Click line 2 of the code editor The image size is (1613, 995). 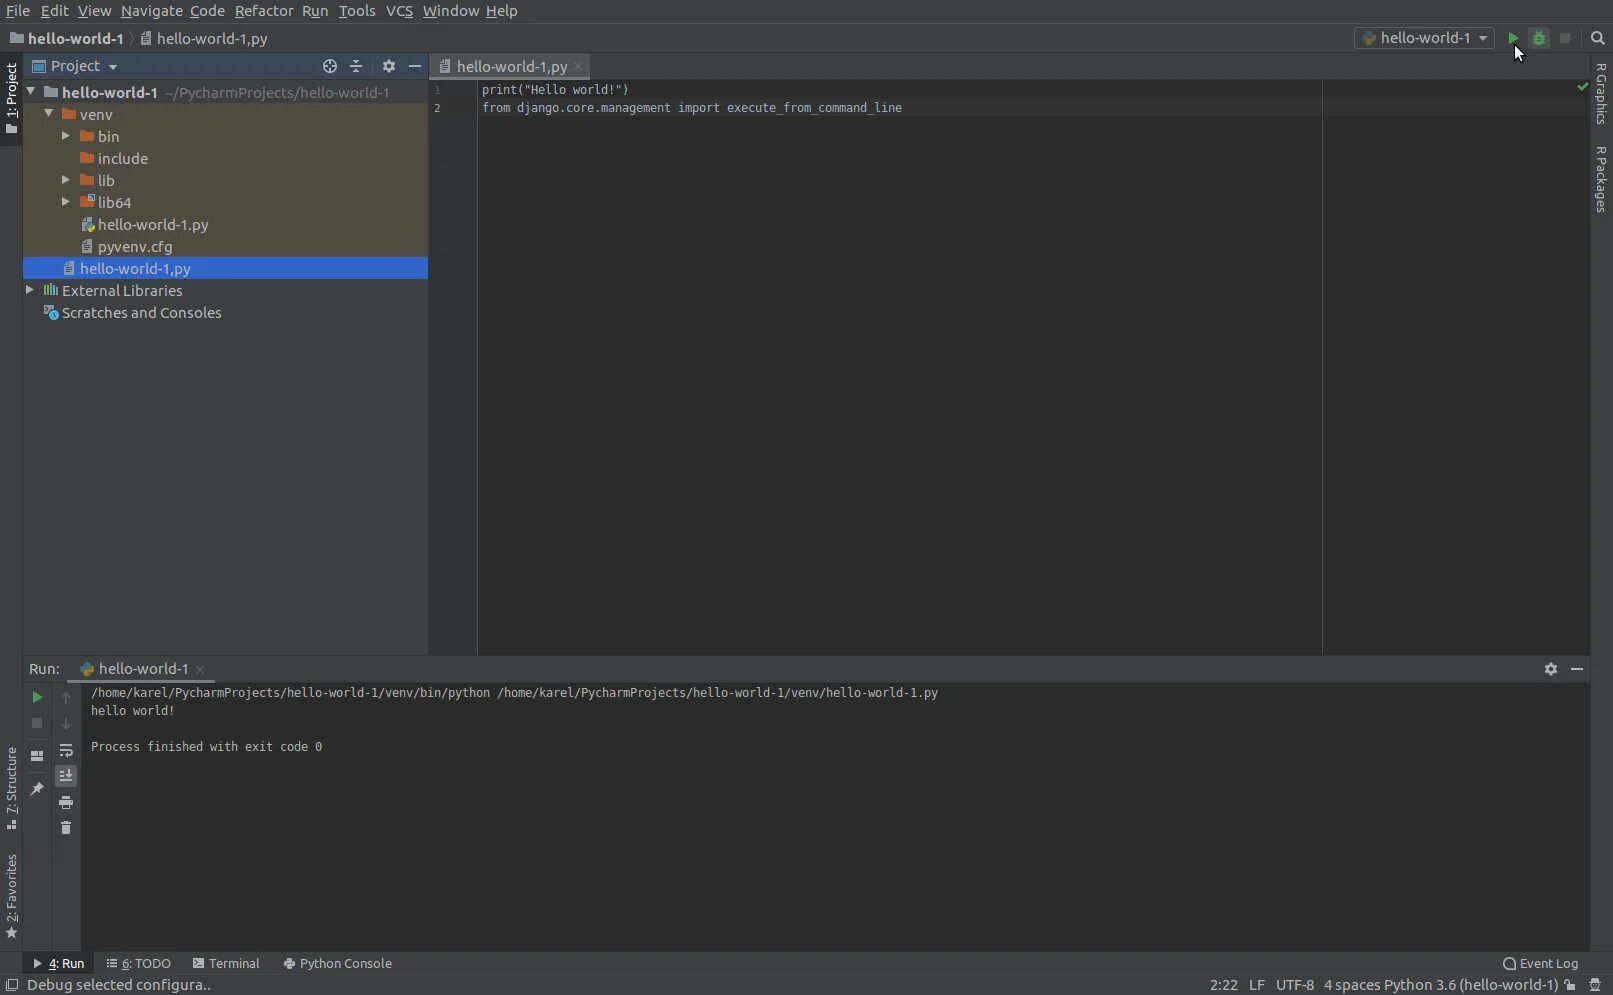pos(692,108)
